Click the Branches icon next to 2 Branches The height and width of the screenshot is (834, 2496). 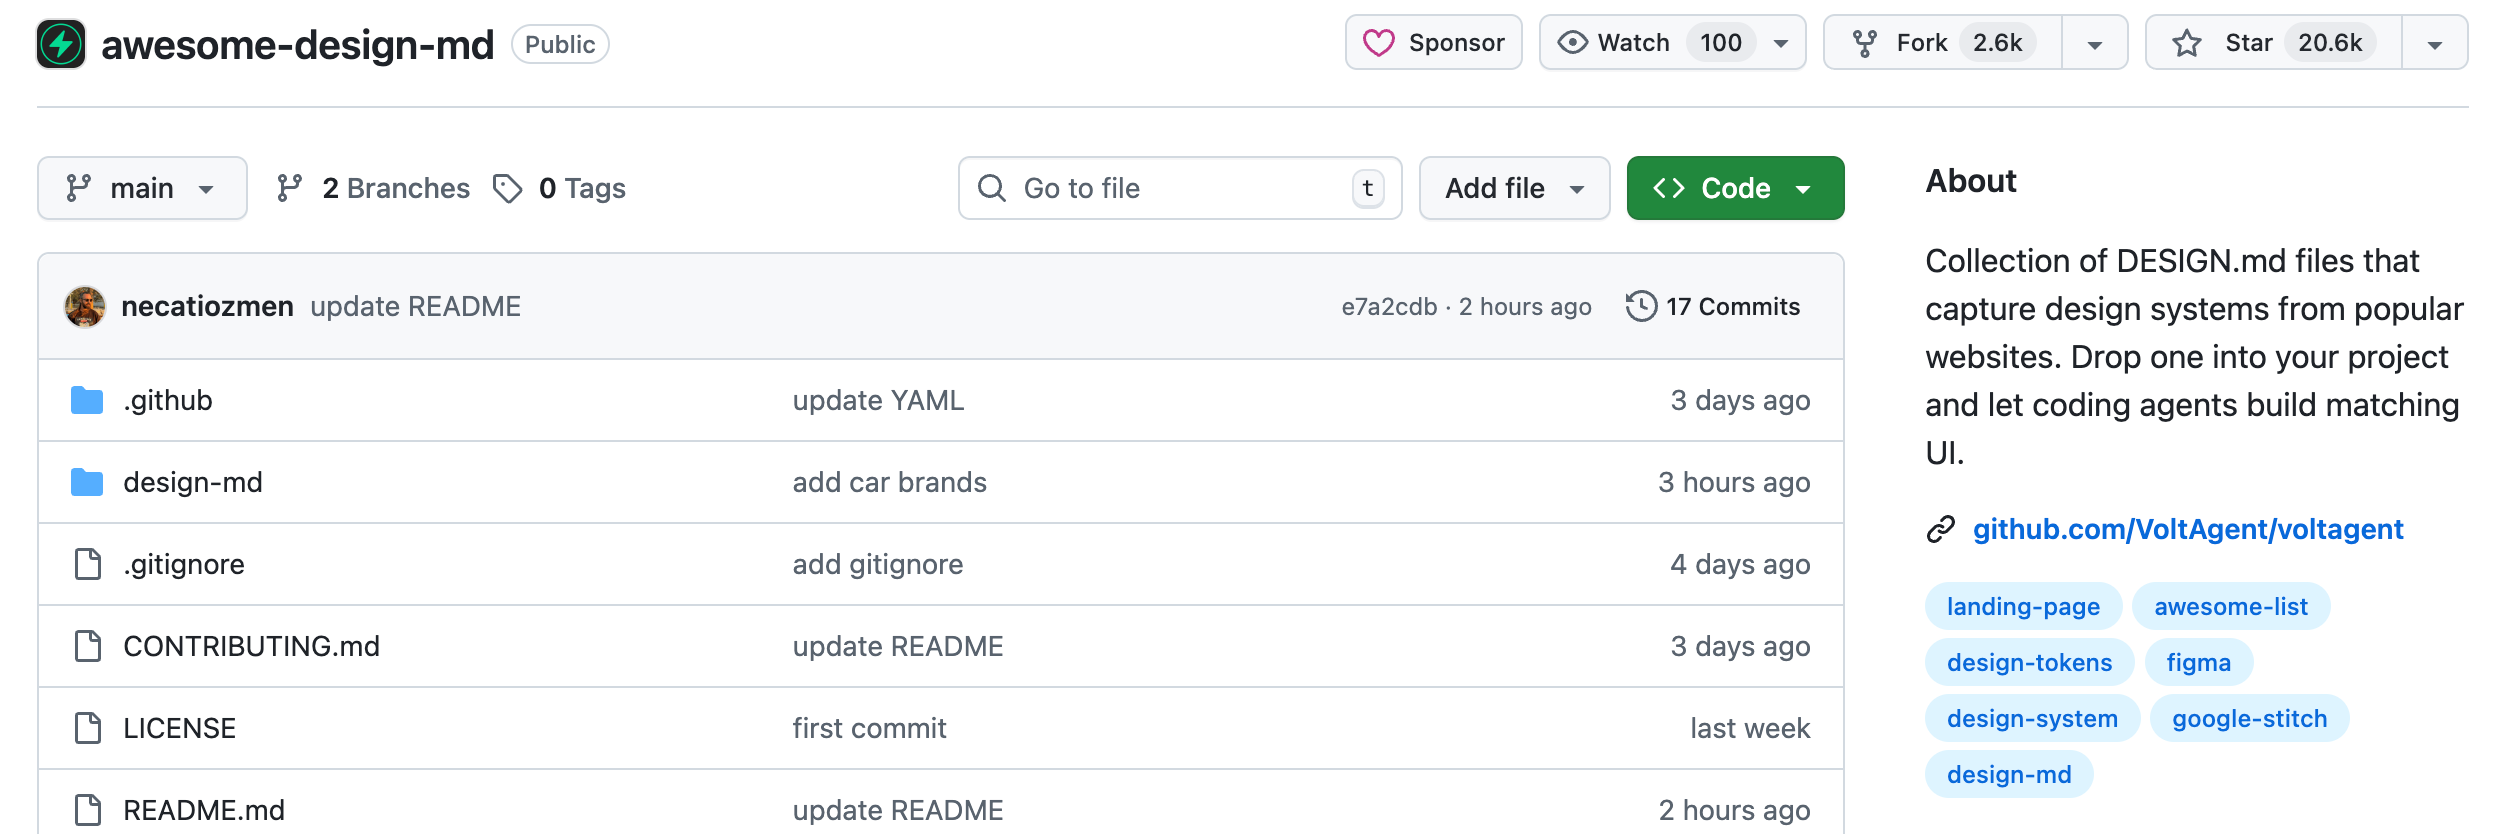pos(290,188)
